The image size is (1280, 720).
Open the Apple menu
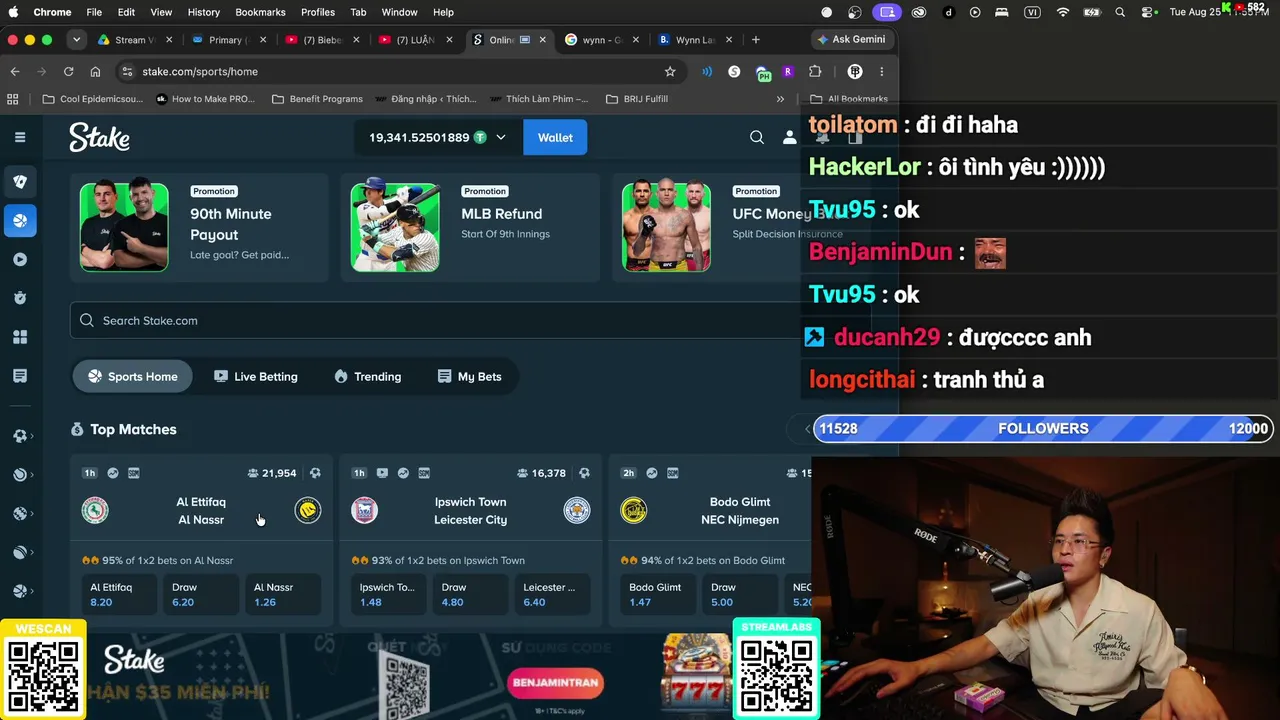coord(14,12)
